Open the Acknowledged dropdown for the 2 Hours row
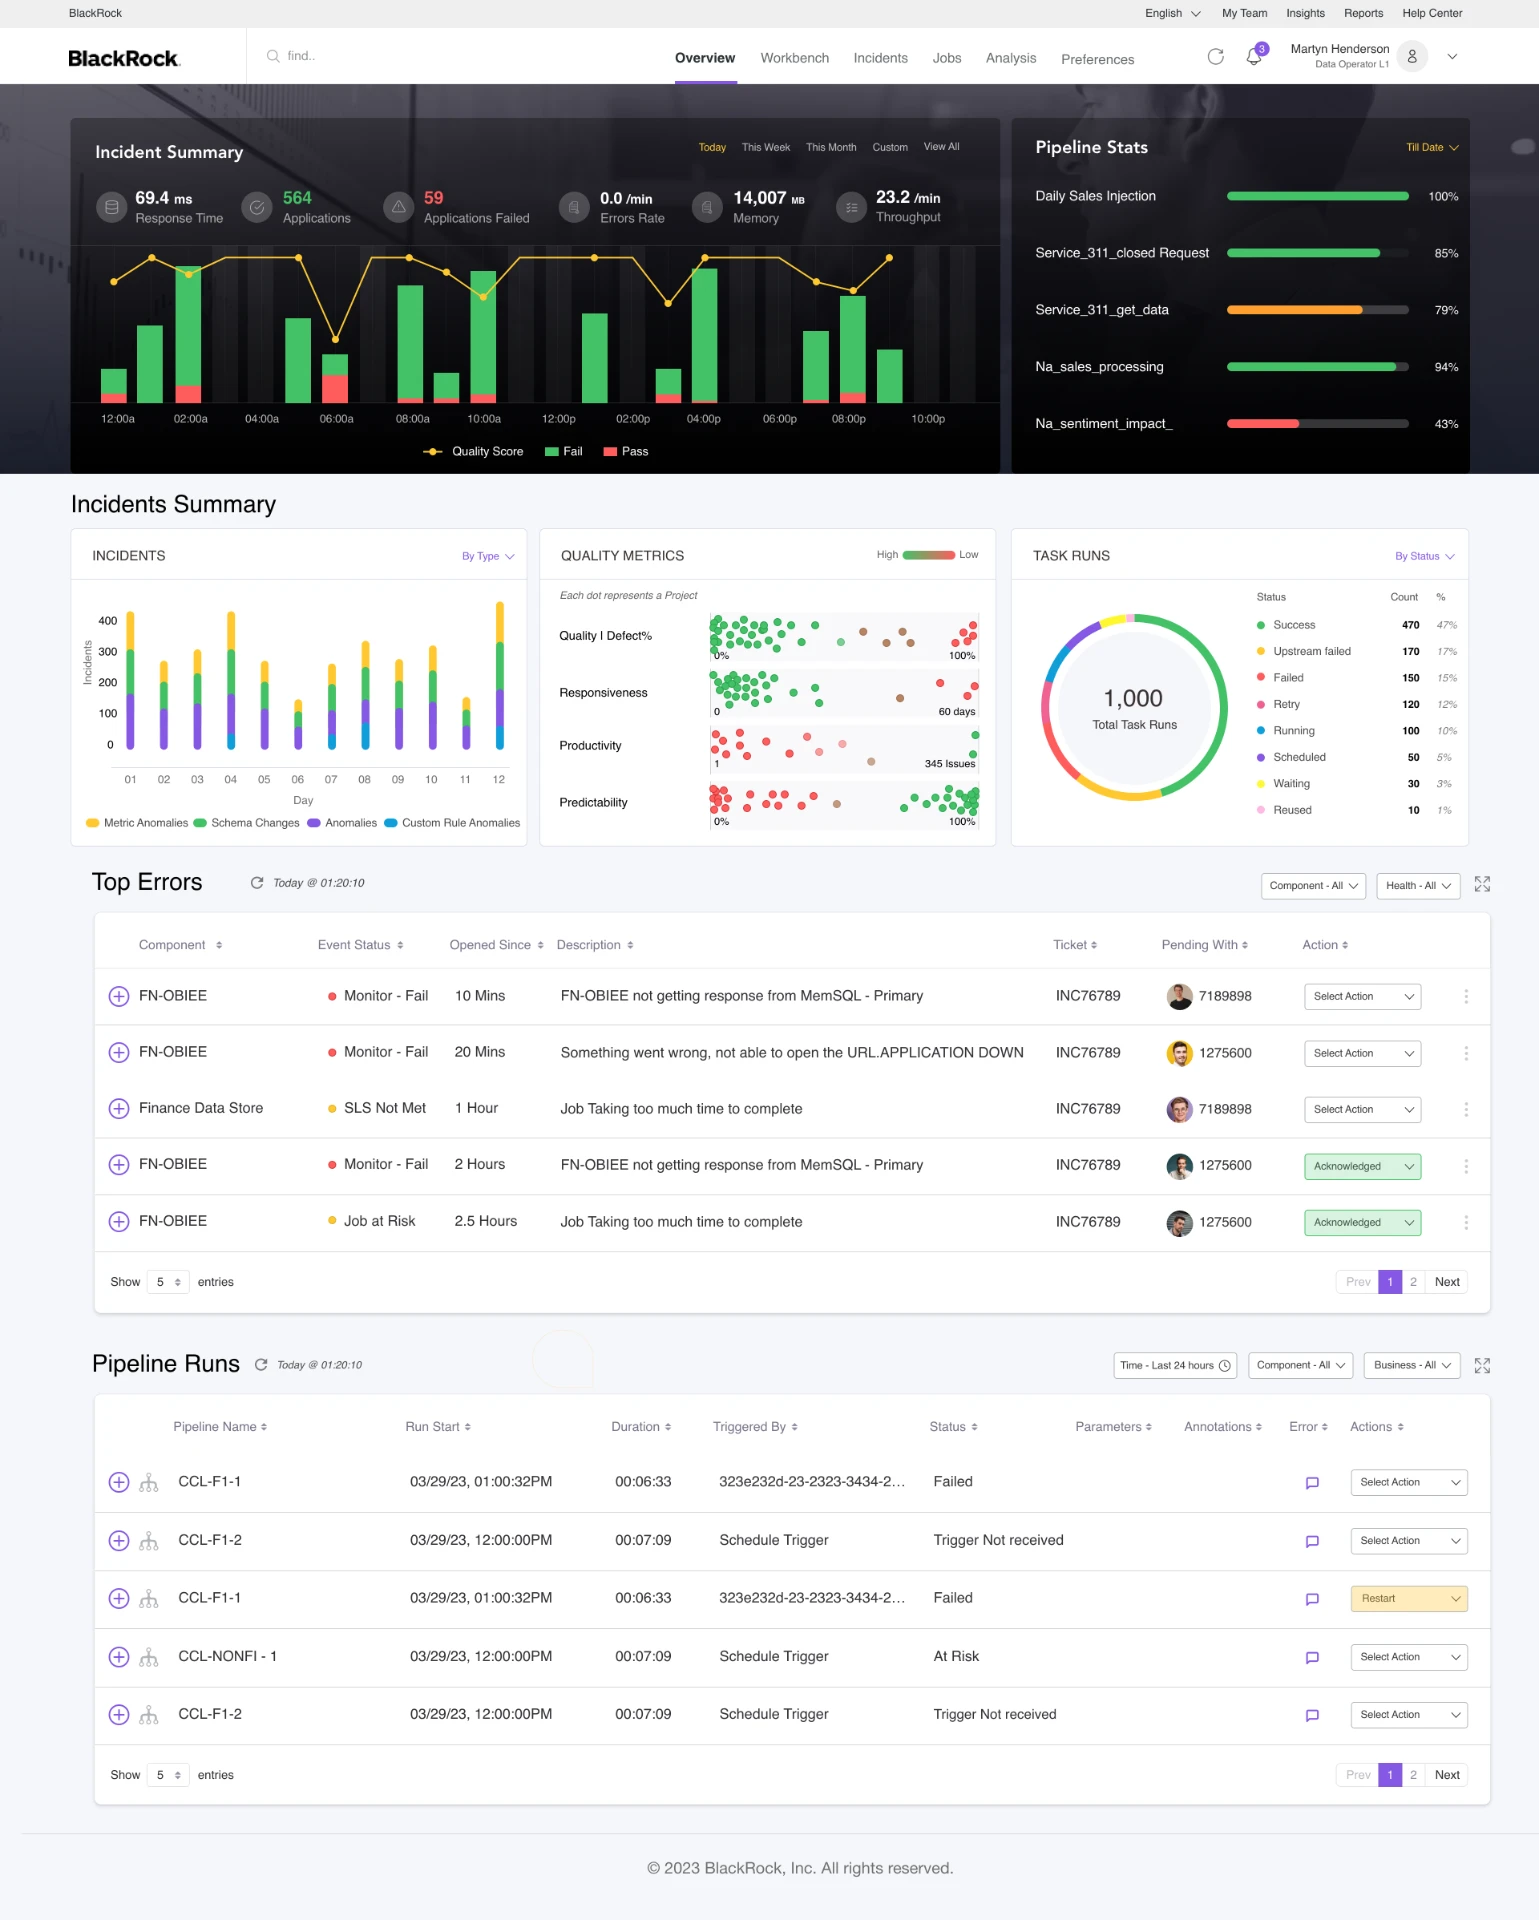 [x=1362, y=1167]
